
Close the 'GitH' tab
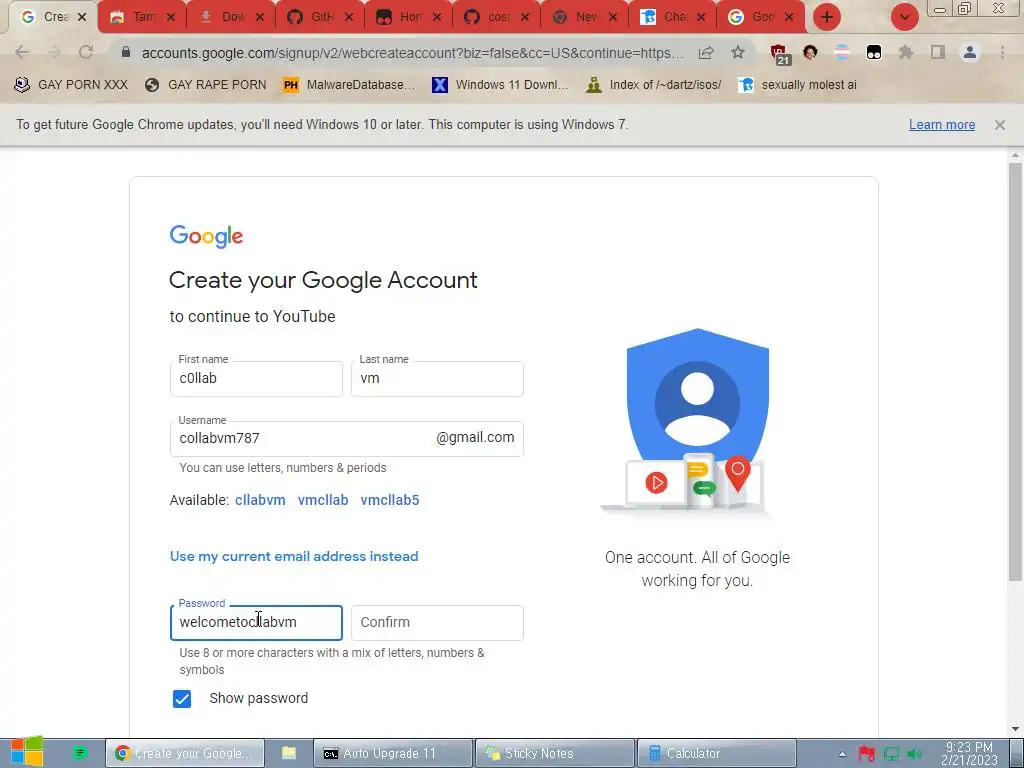(x=349, y=17)
